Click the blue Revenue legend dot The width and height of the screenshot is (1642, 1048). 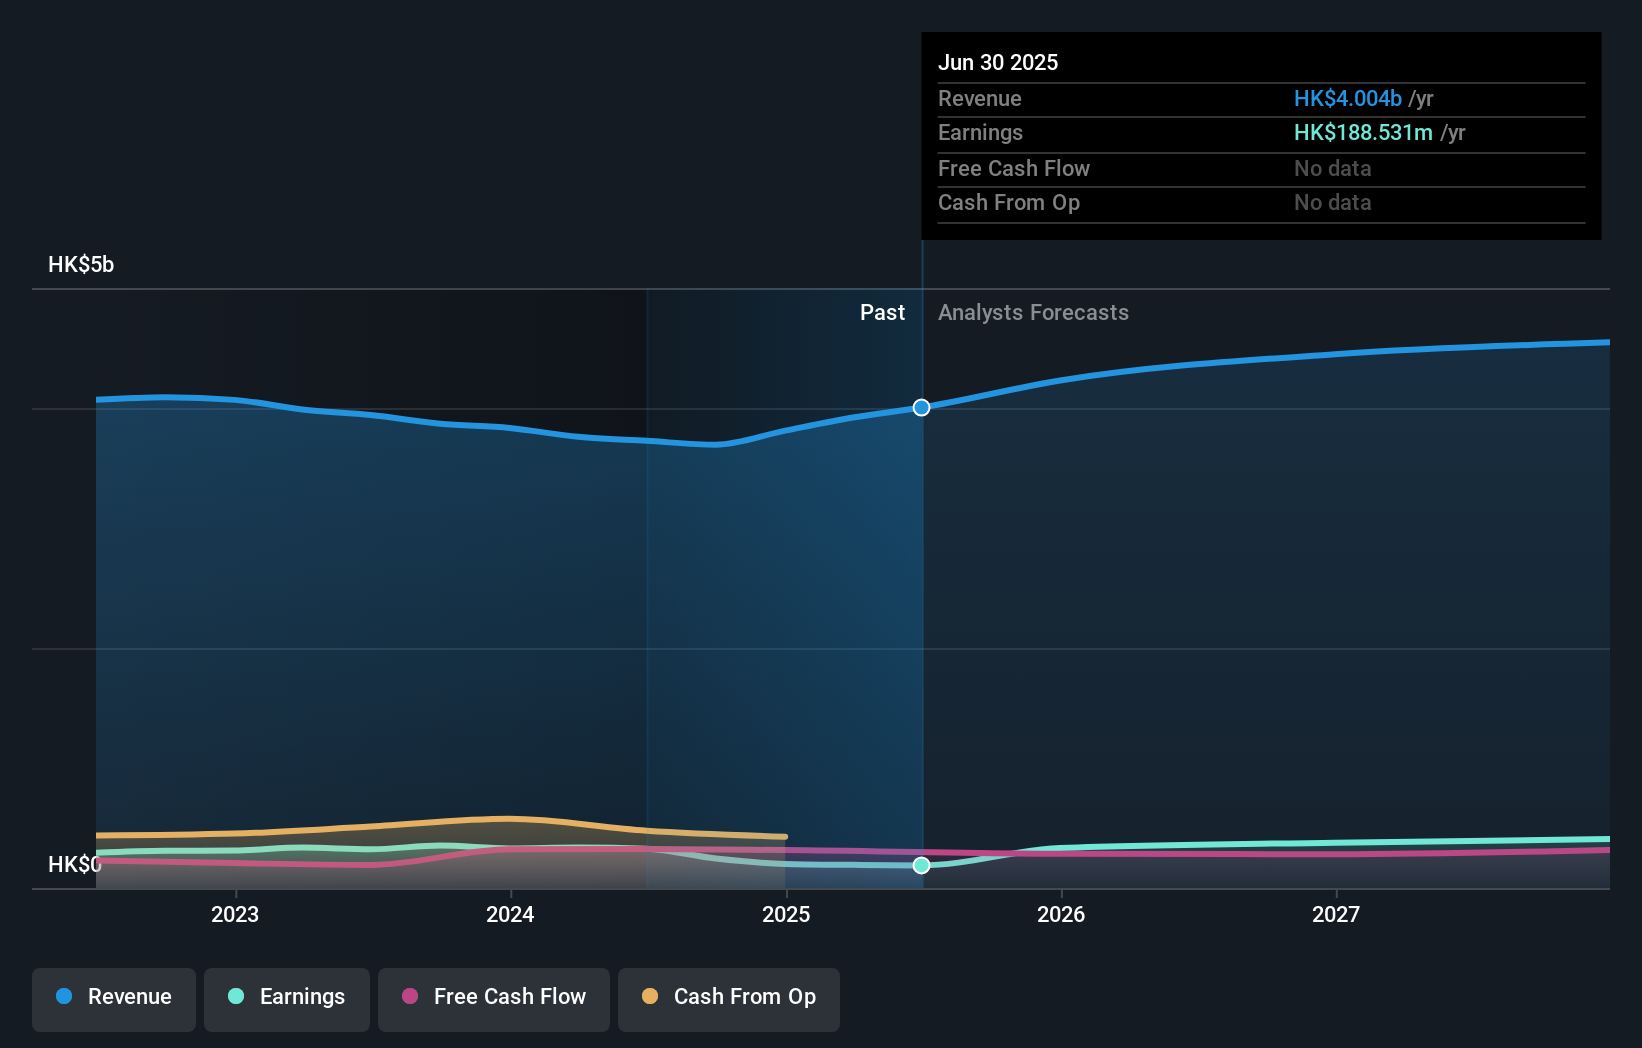(x=65, y=997)
